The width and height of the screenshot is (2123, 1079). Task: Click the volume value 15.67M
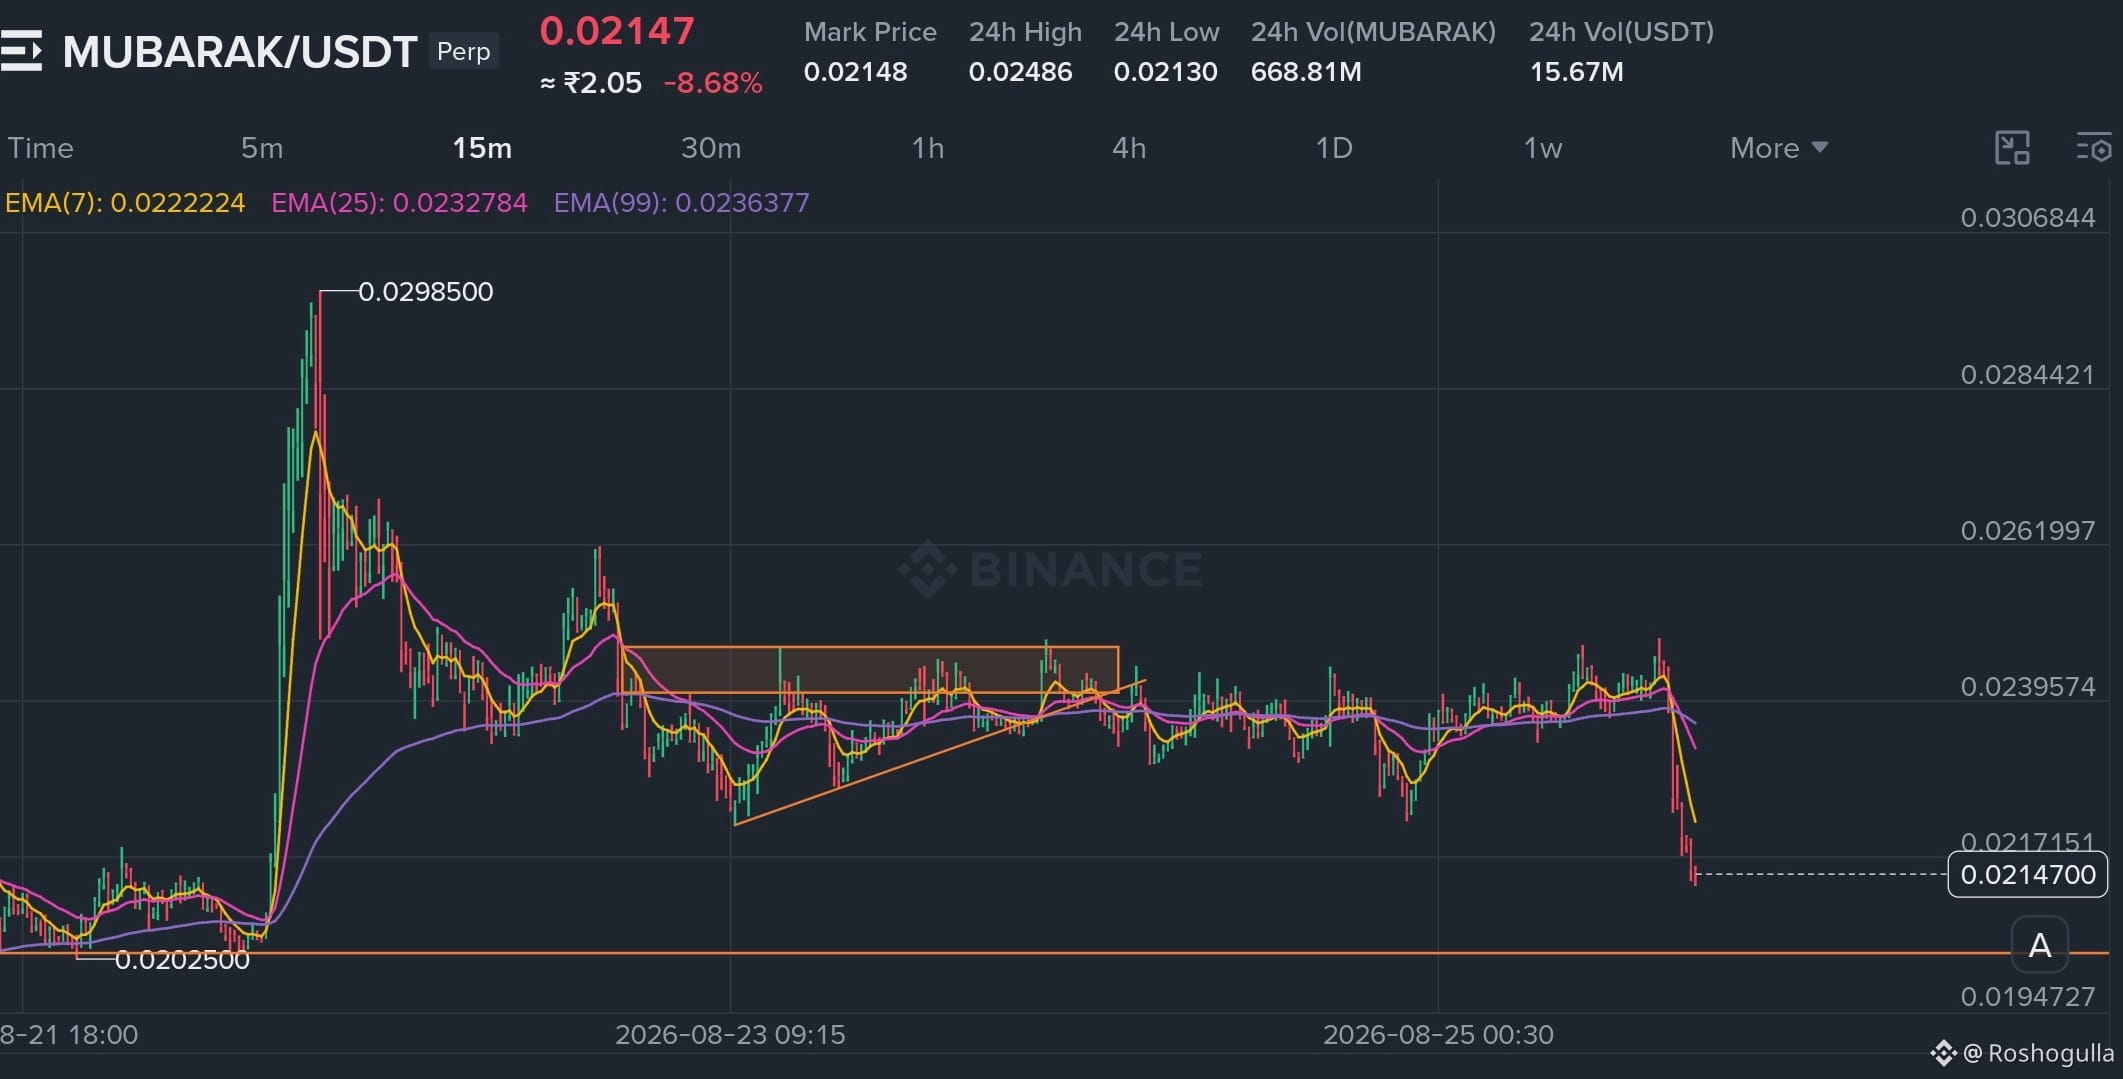pyautogui.click(x=1576, y=72)
